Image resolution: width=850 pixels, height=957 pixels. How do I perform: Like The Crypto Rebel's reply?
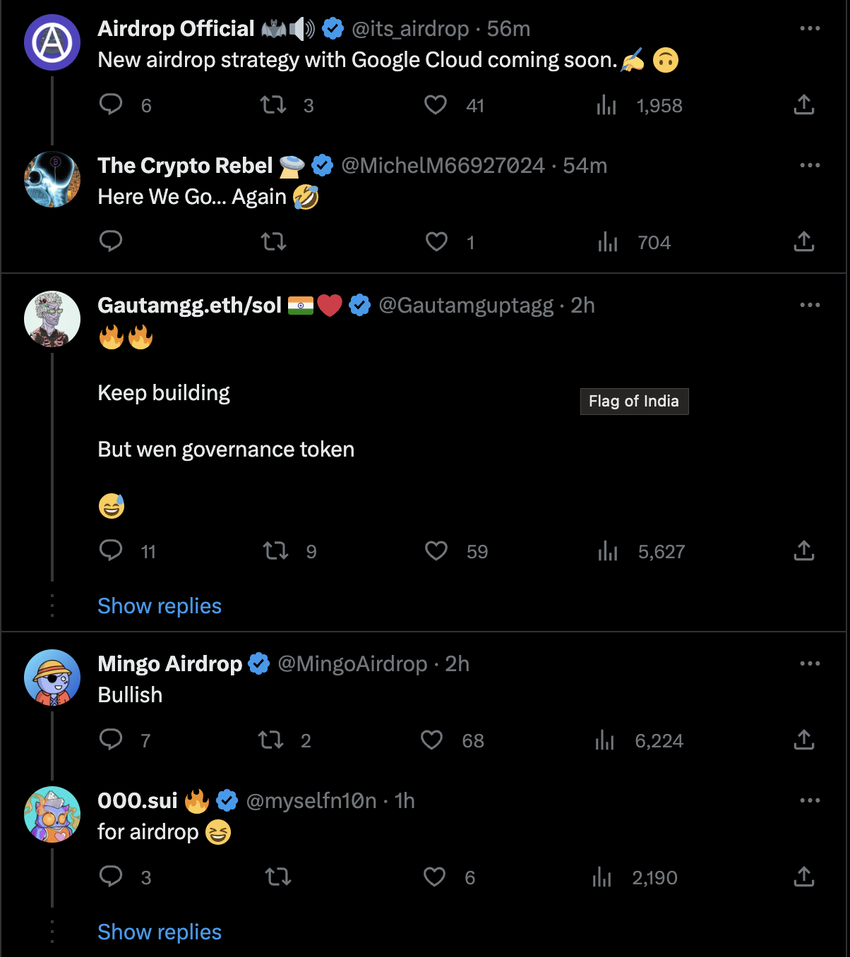pos(437,241)
